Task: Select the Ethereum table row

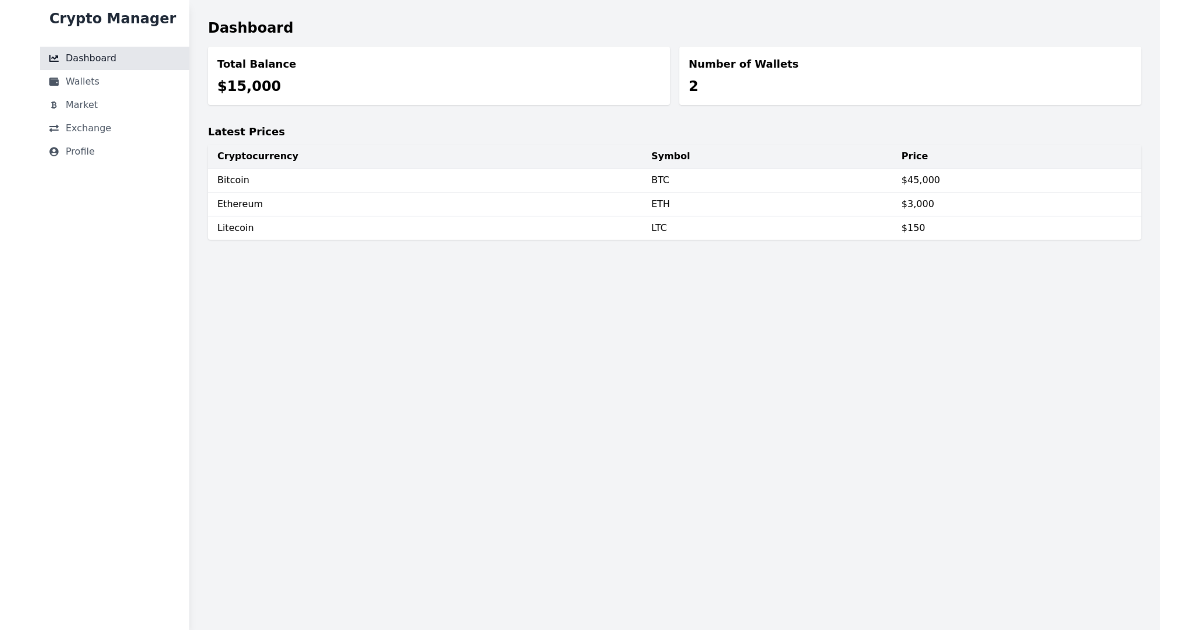Action: pos(673,204)
